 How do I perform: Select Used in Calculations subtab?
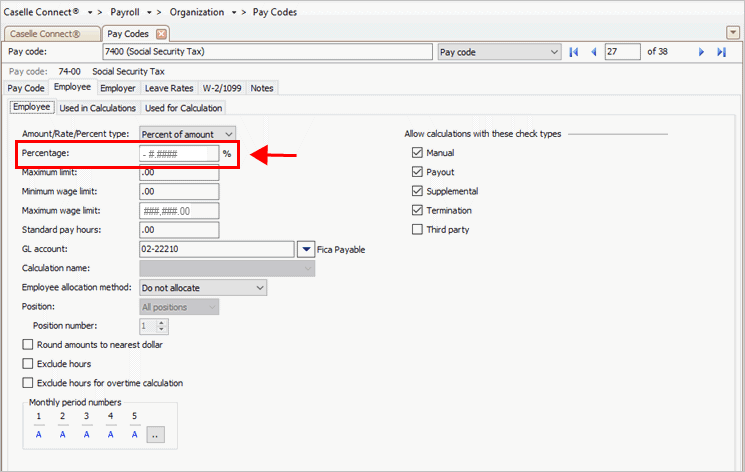coord(97,108)
